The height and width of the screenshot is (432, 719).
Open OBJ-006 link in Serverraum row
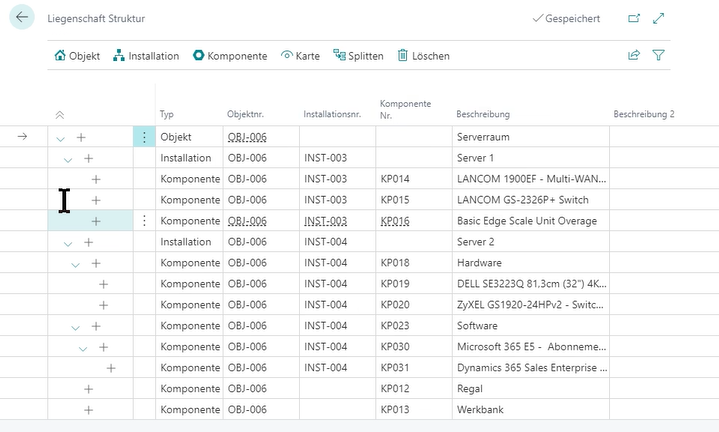coord(247,137)
